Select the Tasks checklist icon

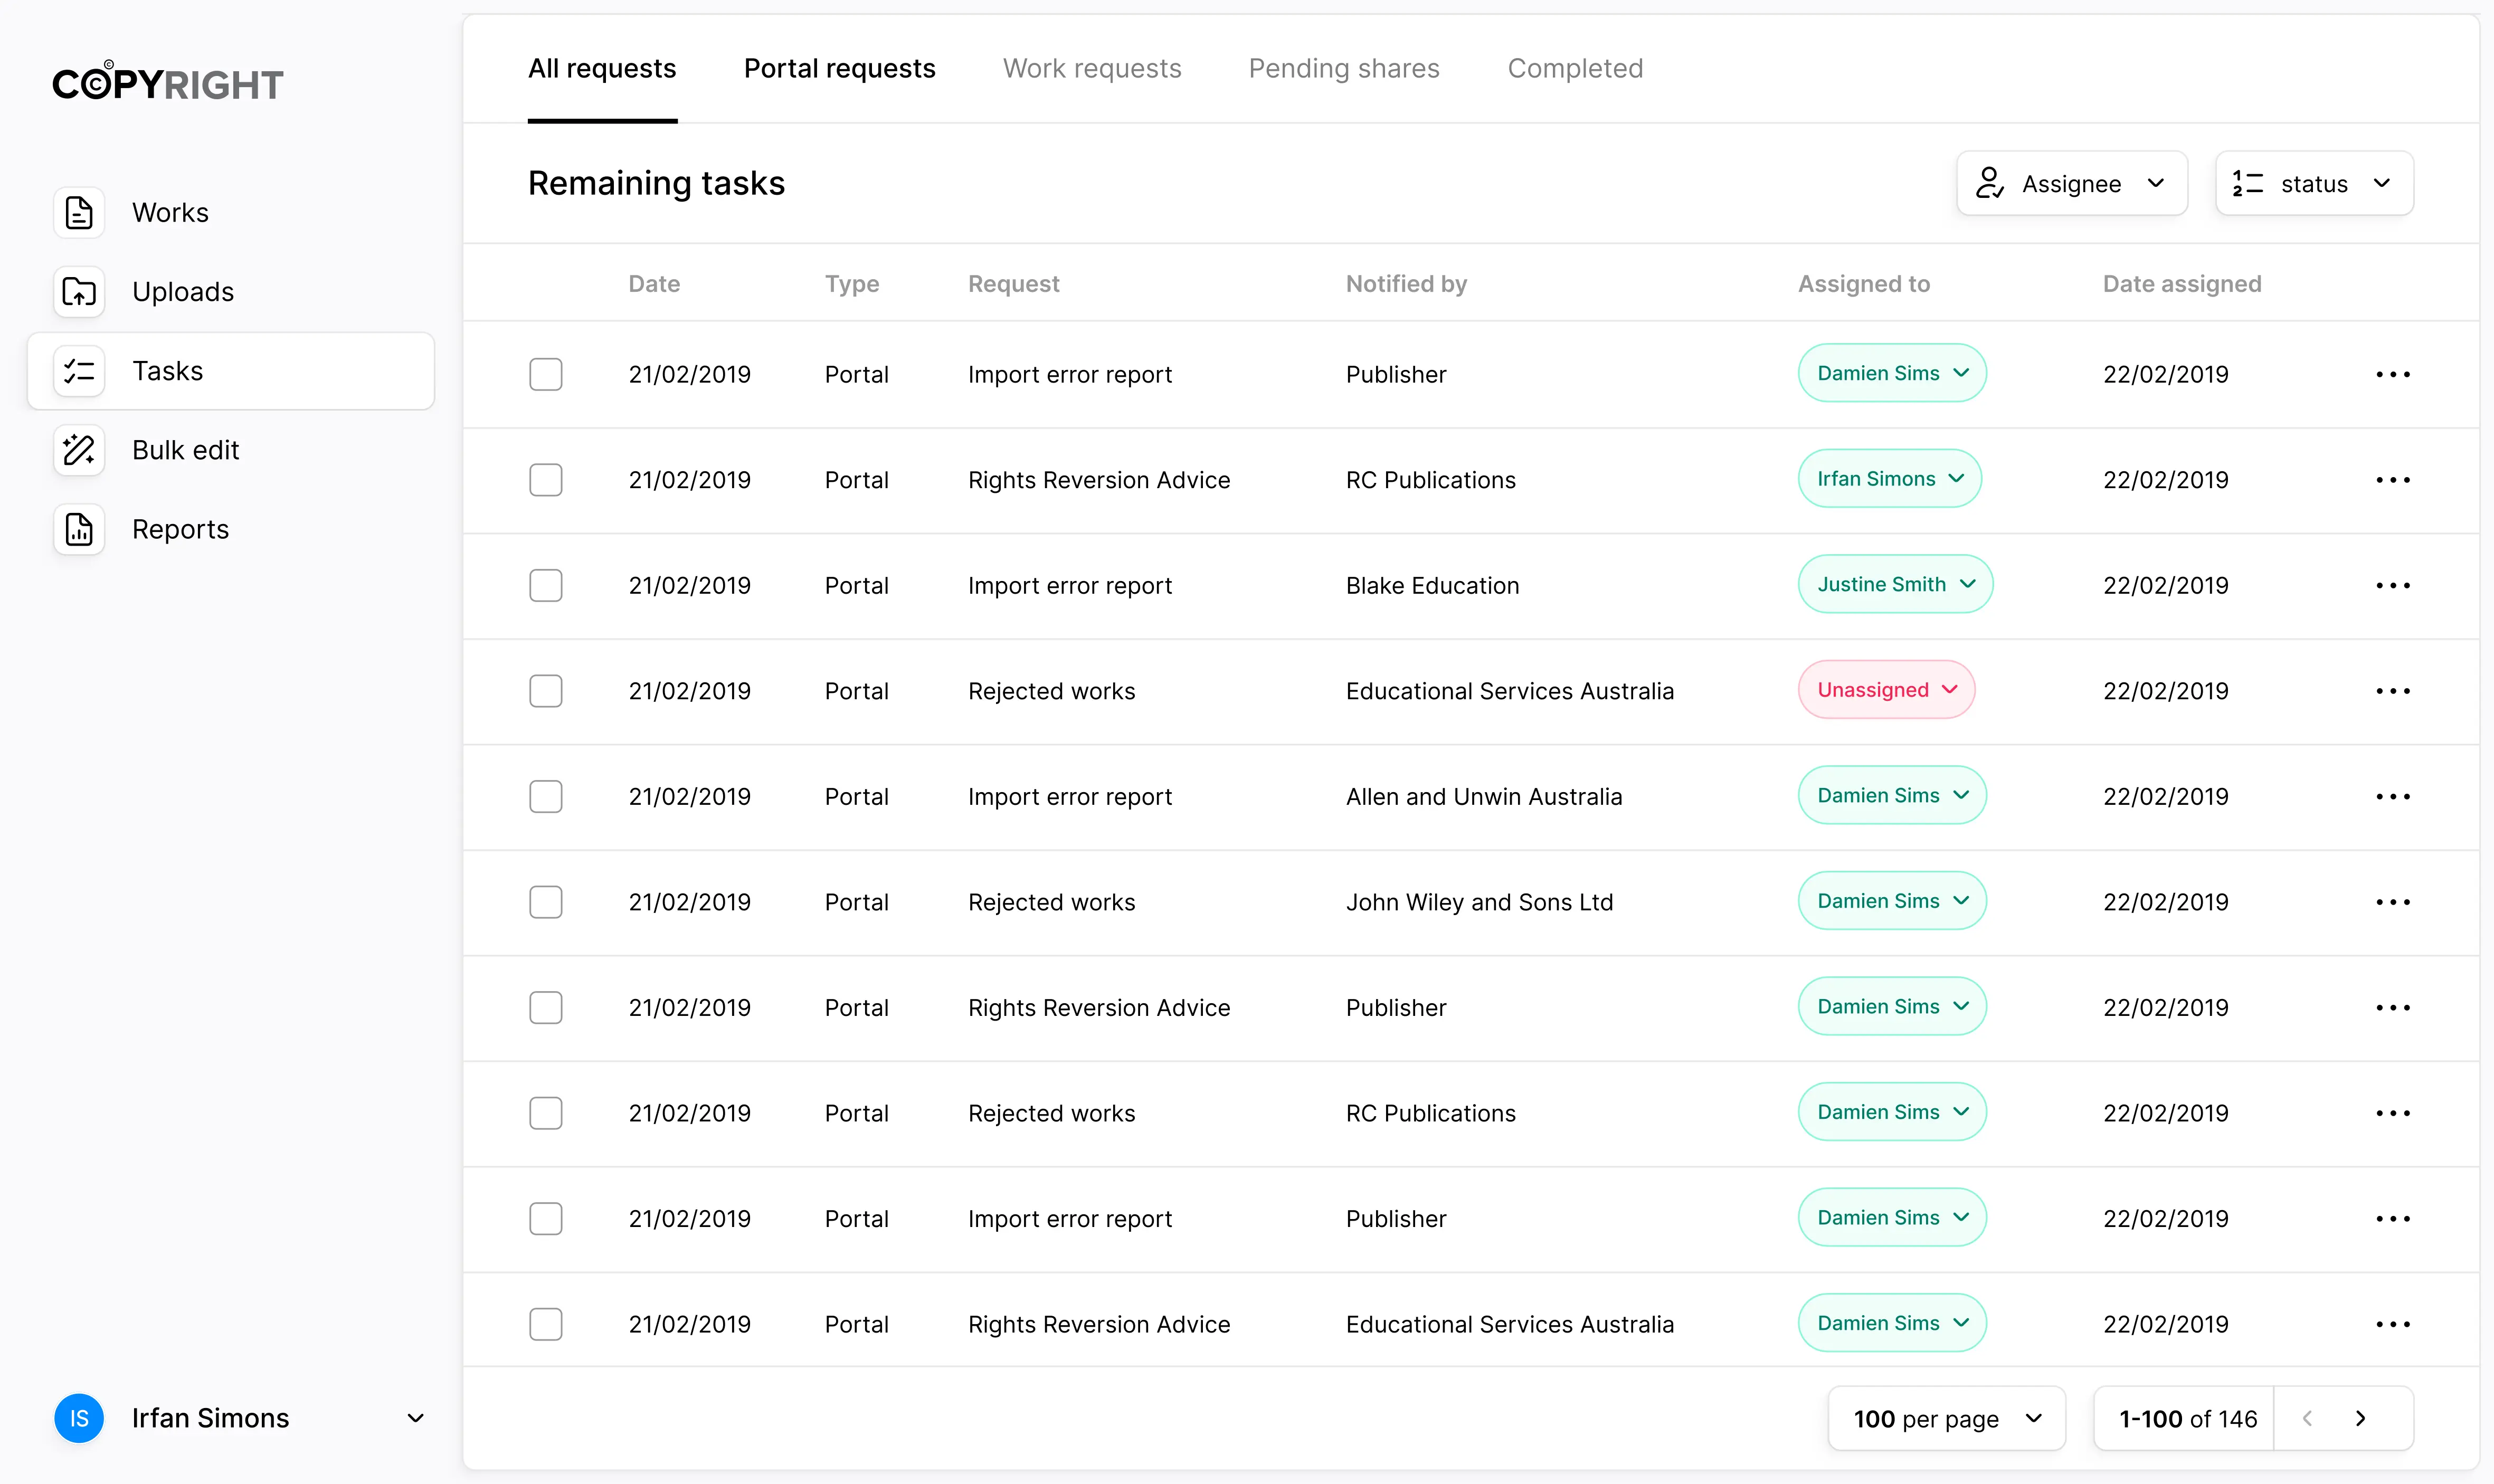pyautogui.click(x=79, y=371)
